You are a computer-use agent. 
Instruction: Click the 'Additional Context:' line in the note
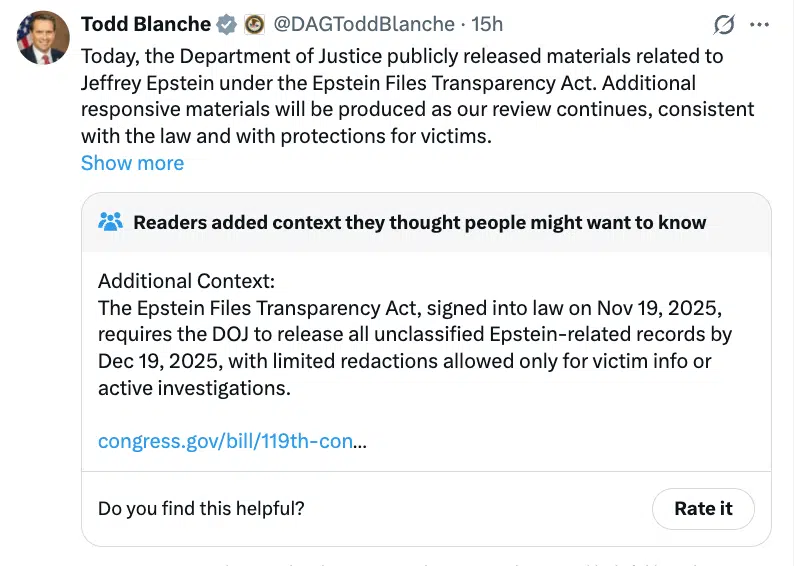point(186,281)
